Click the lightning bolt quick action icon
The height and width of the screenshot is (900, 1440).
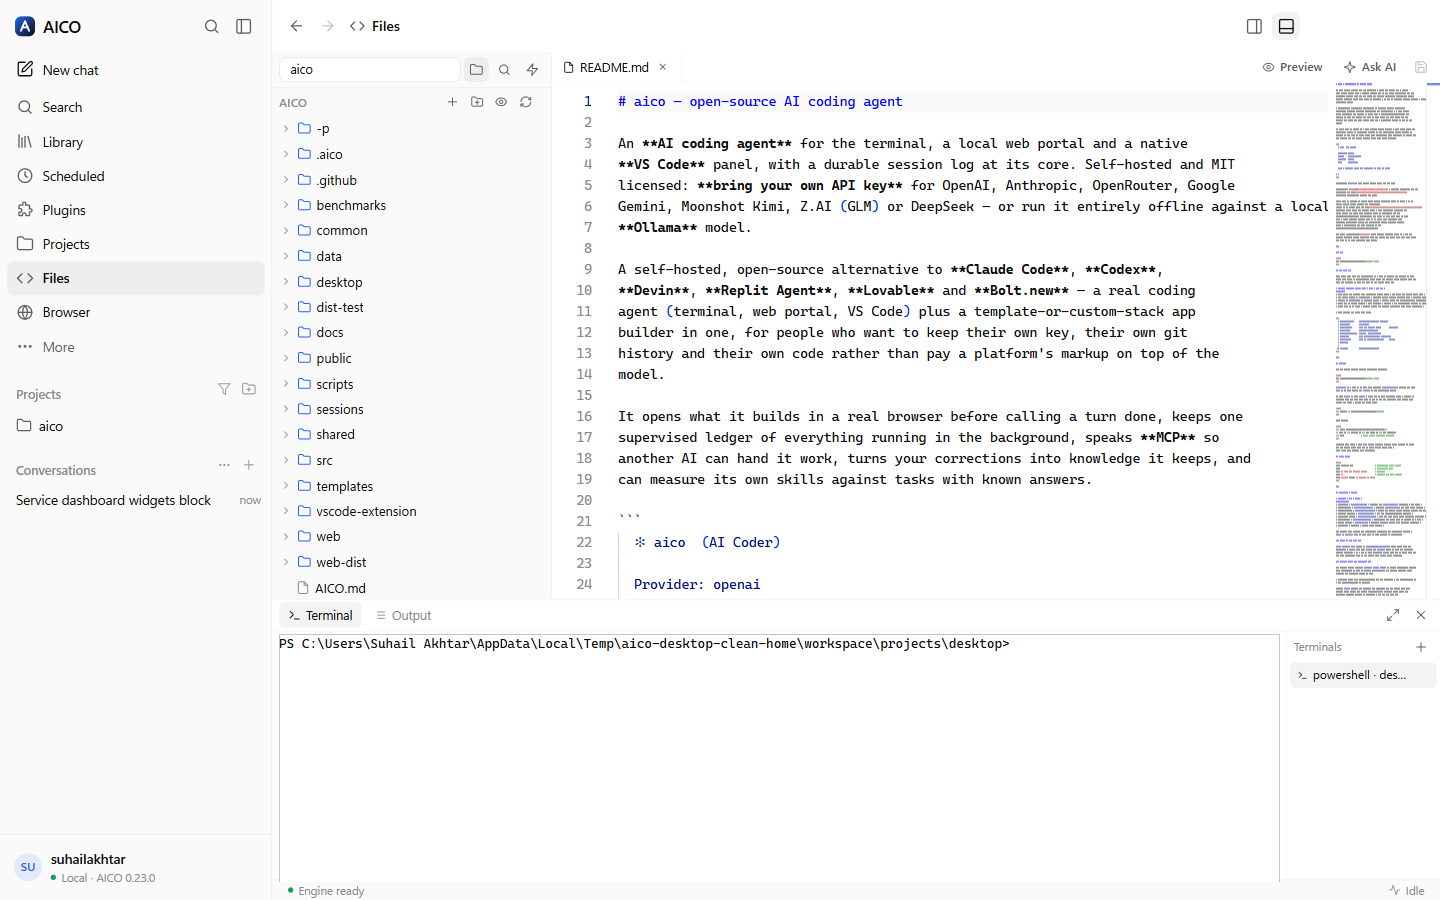532,69
